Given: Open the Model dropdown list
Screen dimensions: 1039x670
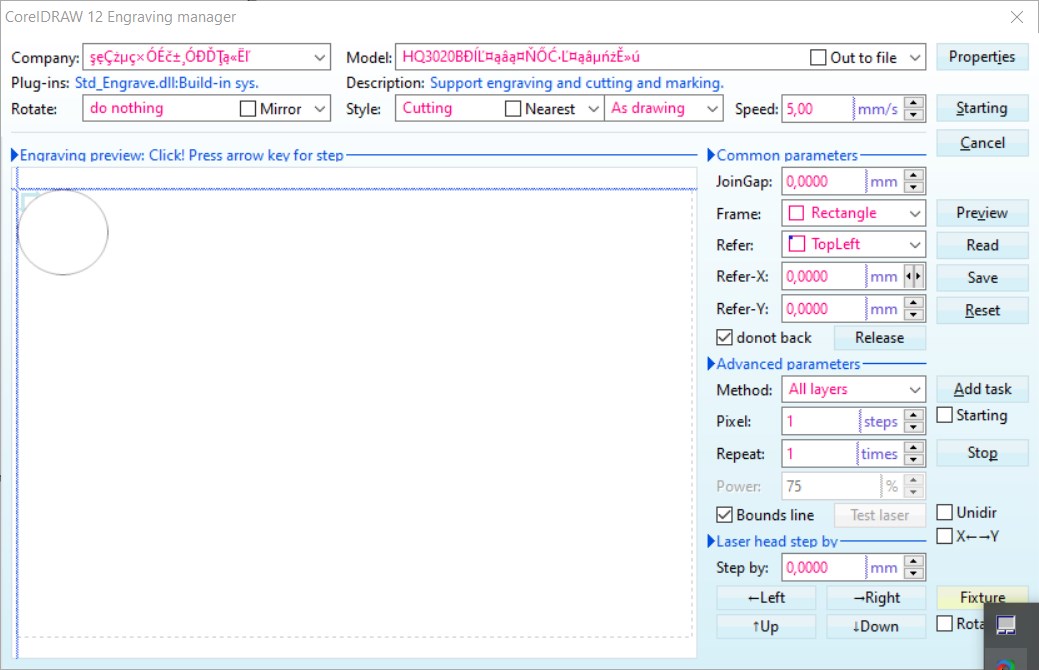Looking at the screenshot, I should 915,57.
